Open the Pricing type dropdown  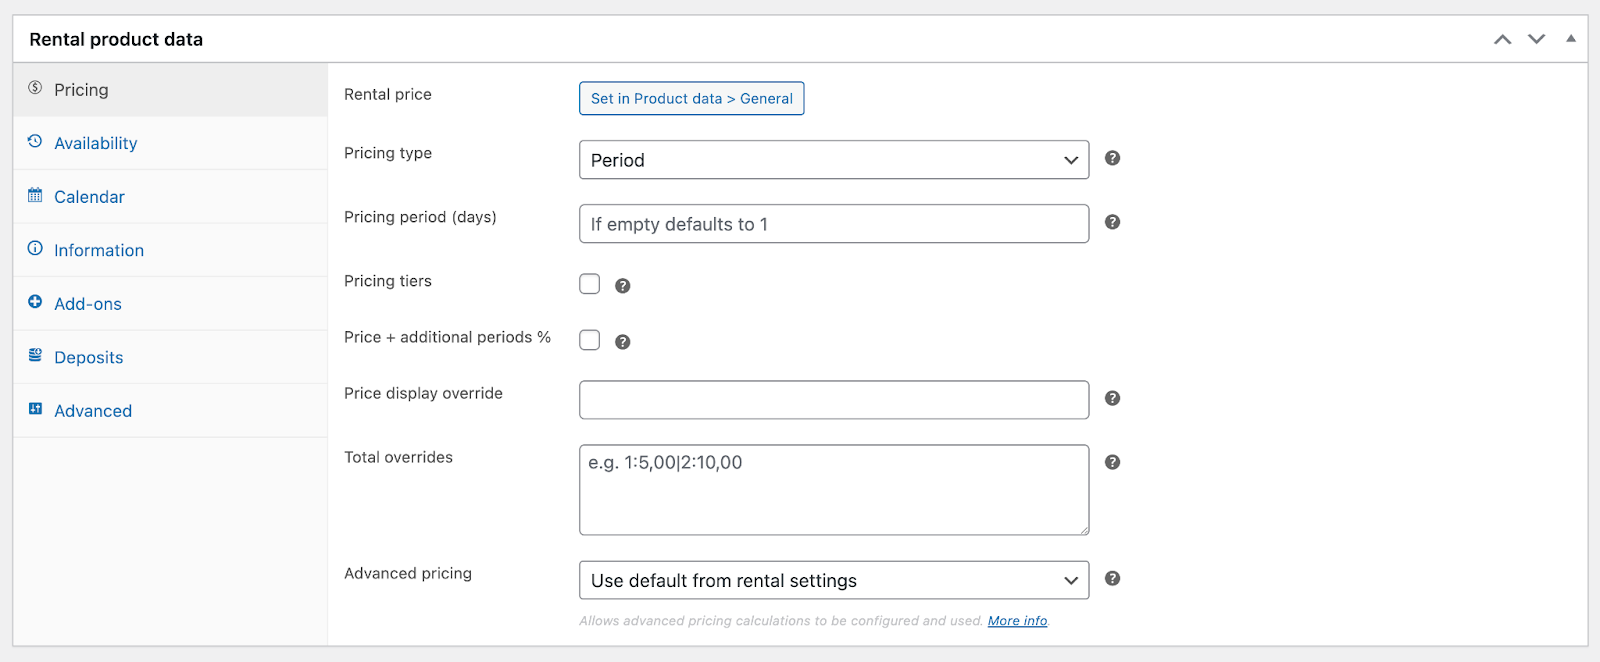pyautogui.click(x=834, y=160)
